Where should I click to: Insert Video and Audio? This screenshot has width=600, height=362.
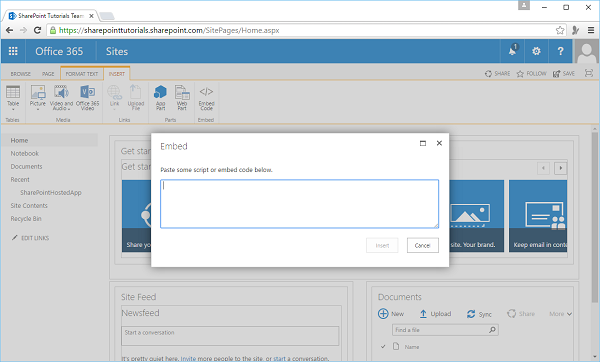click(x=61, y=97)
